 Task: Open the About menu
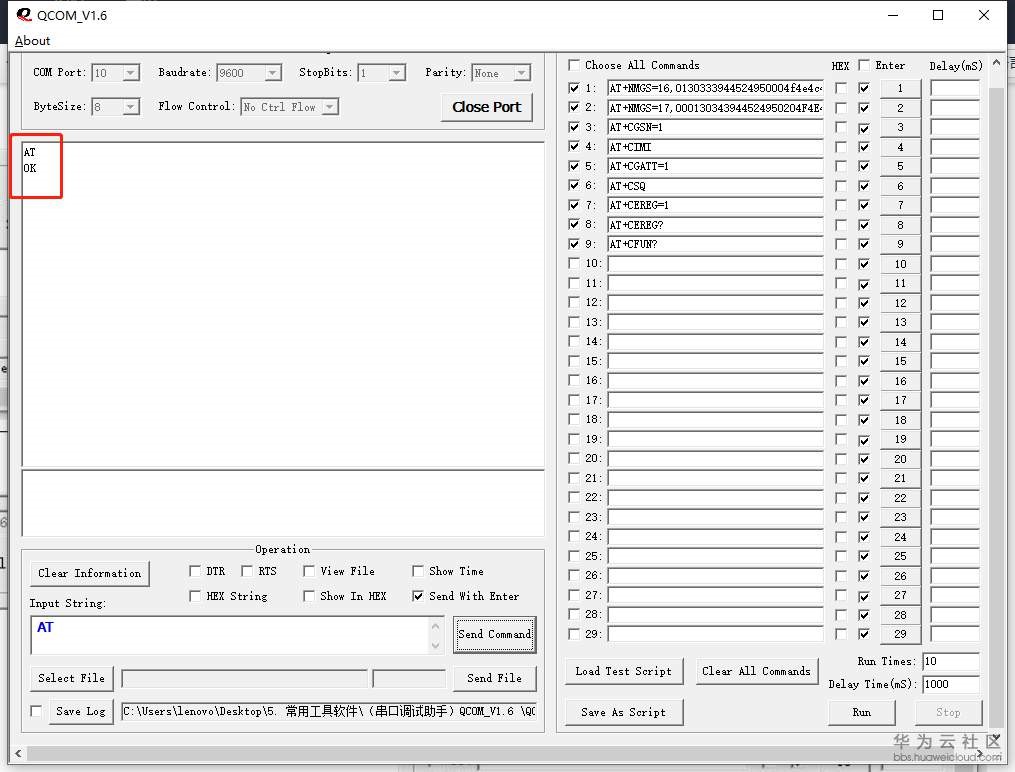click(32, 40)
